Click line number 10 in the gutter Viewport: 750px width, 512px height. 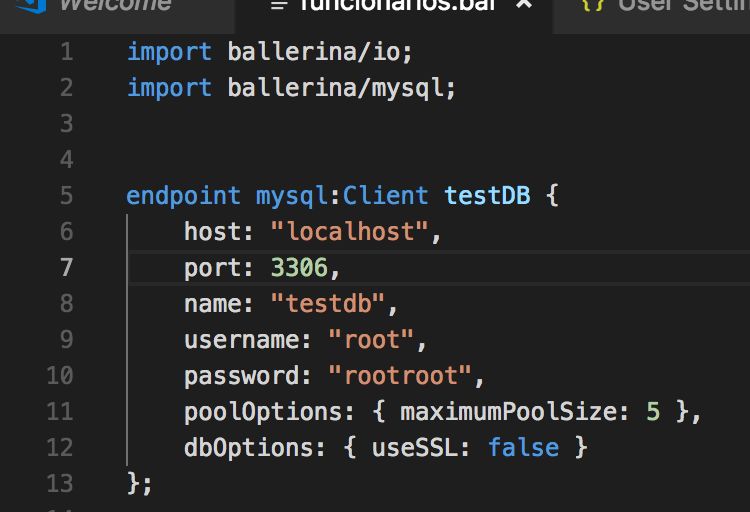pos(60,376)
